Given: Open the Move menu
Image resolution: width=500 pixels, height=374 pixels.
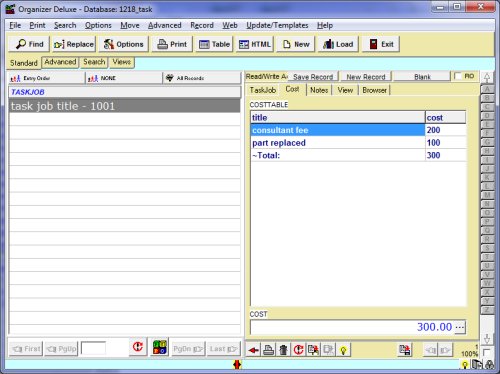Looking at the screenshot, I should tap(130, 25).
